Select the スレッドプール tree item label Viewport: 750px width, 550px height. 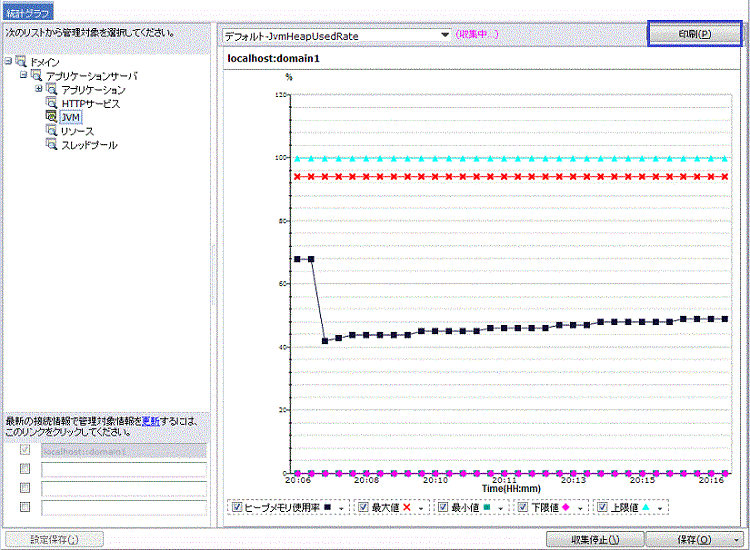coord(89,146)
